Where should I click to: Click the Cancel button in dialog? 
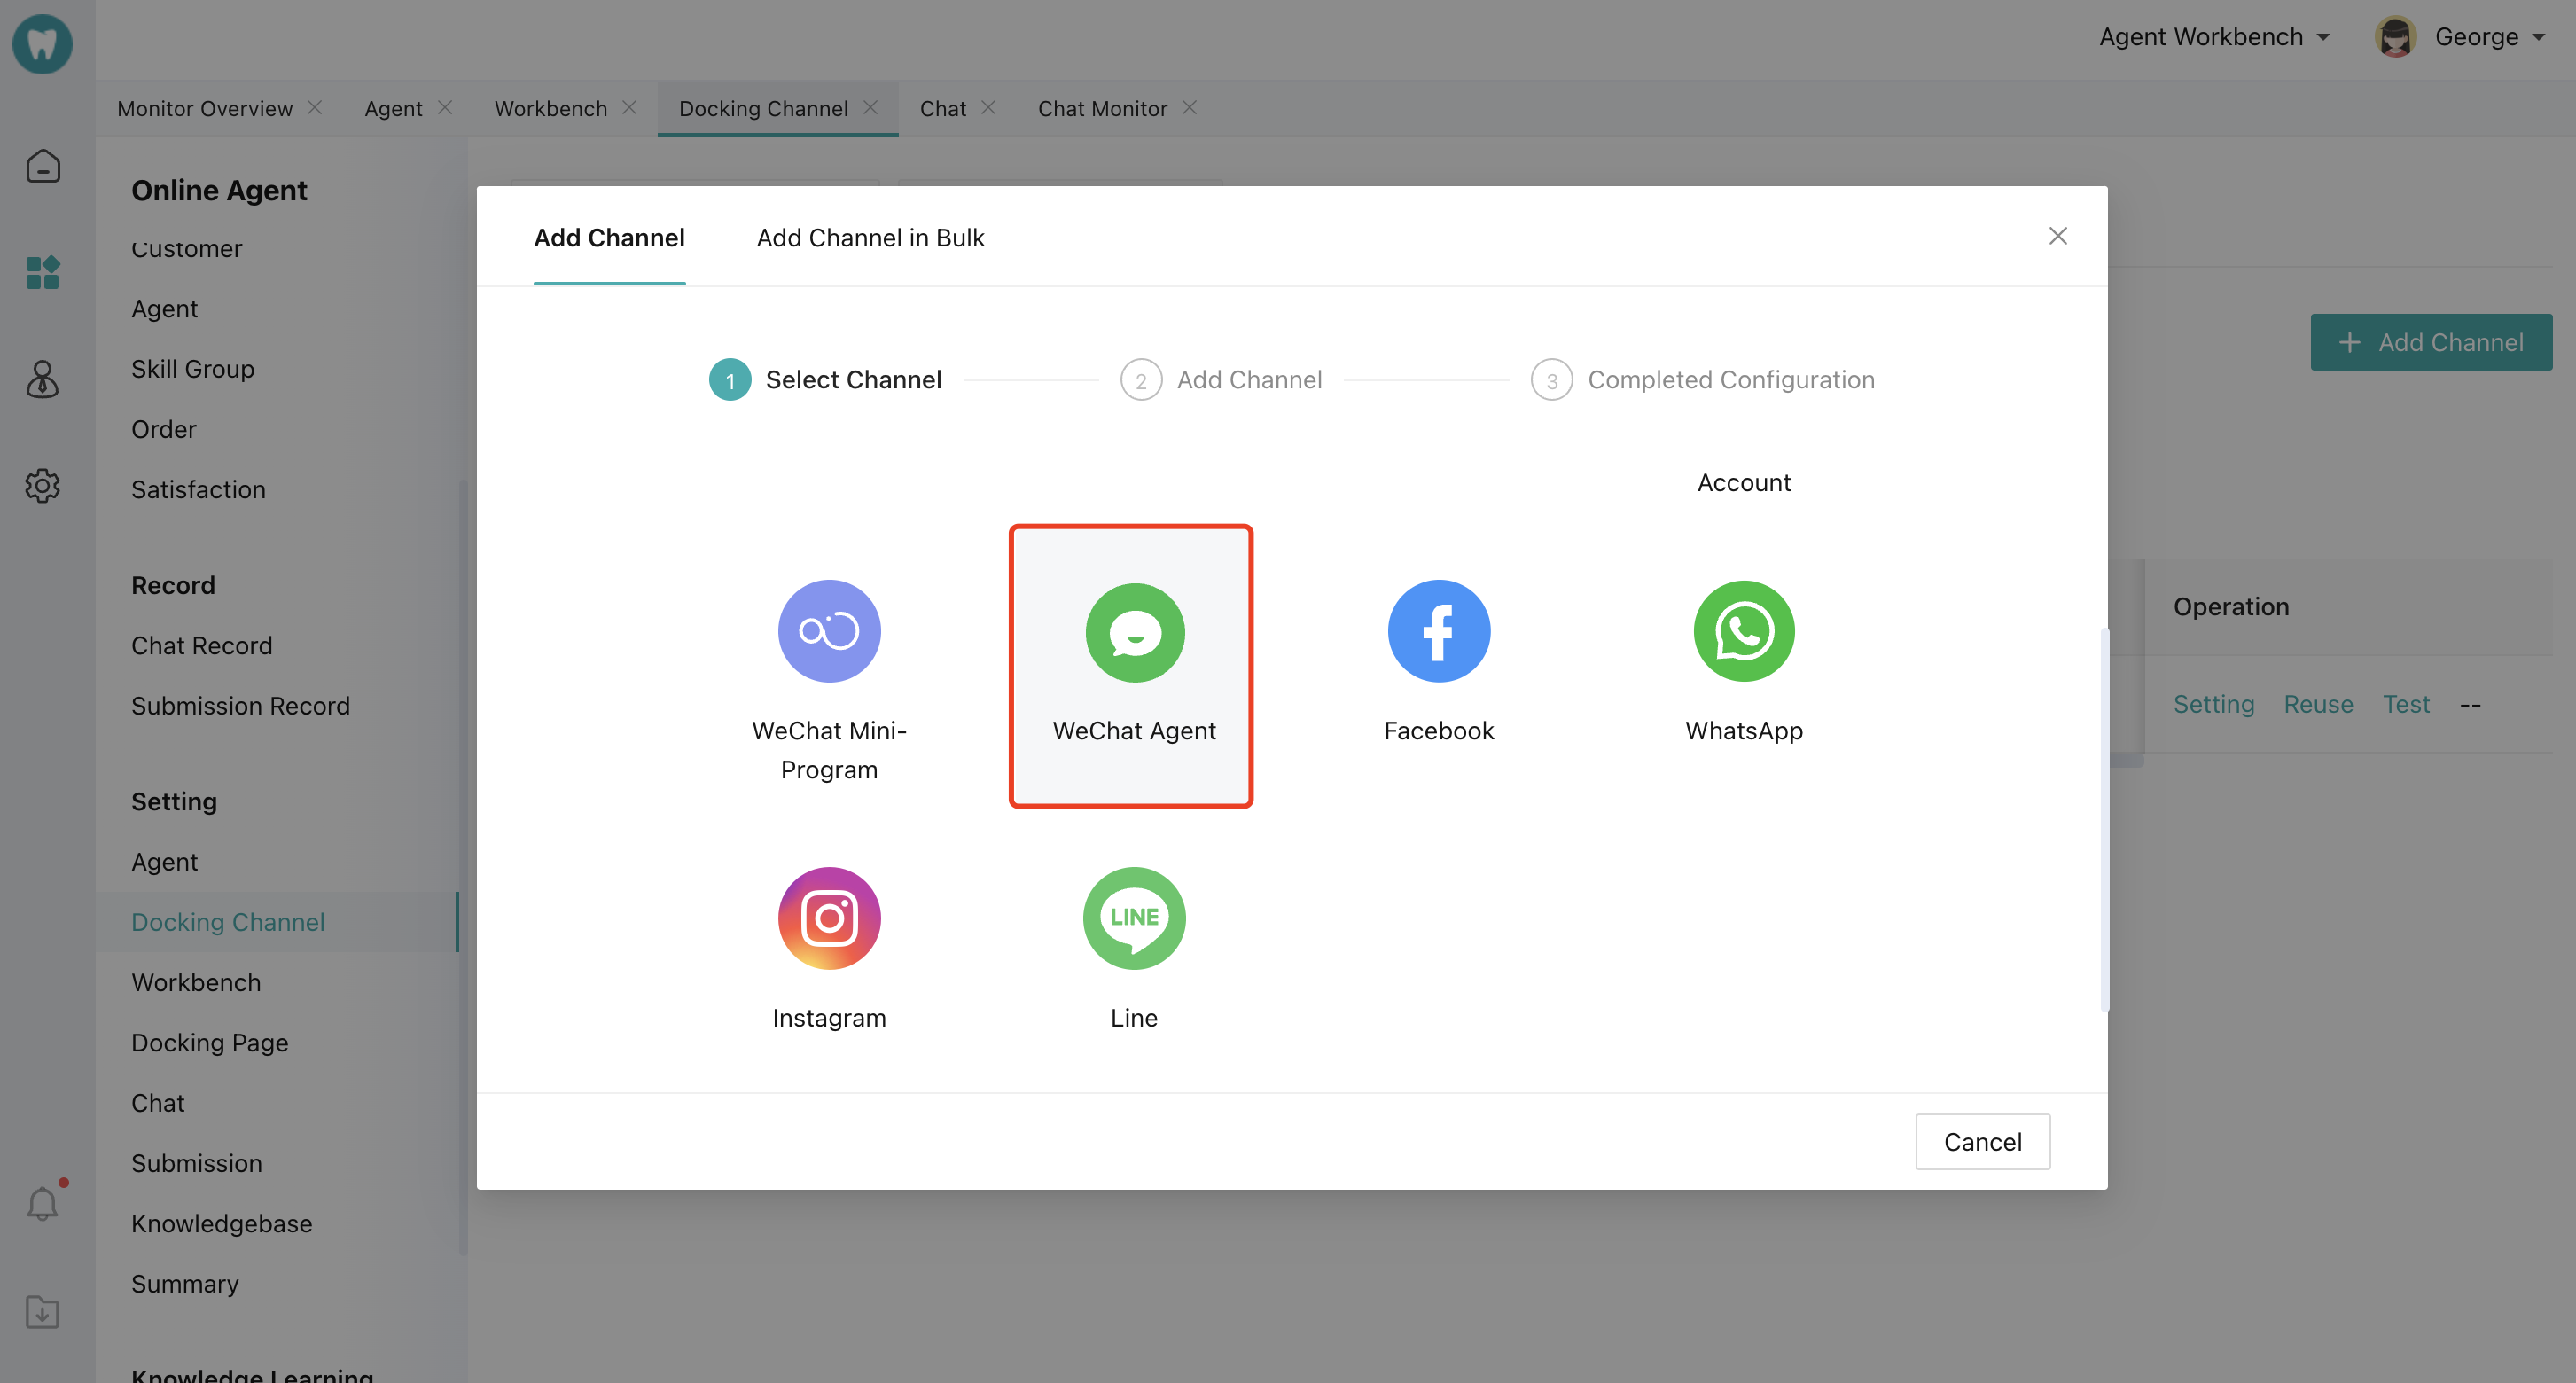click(1982, 1141)
